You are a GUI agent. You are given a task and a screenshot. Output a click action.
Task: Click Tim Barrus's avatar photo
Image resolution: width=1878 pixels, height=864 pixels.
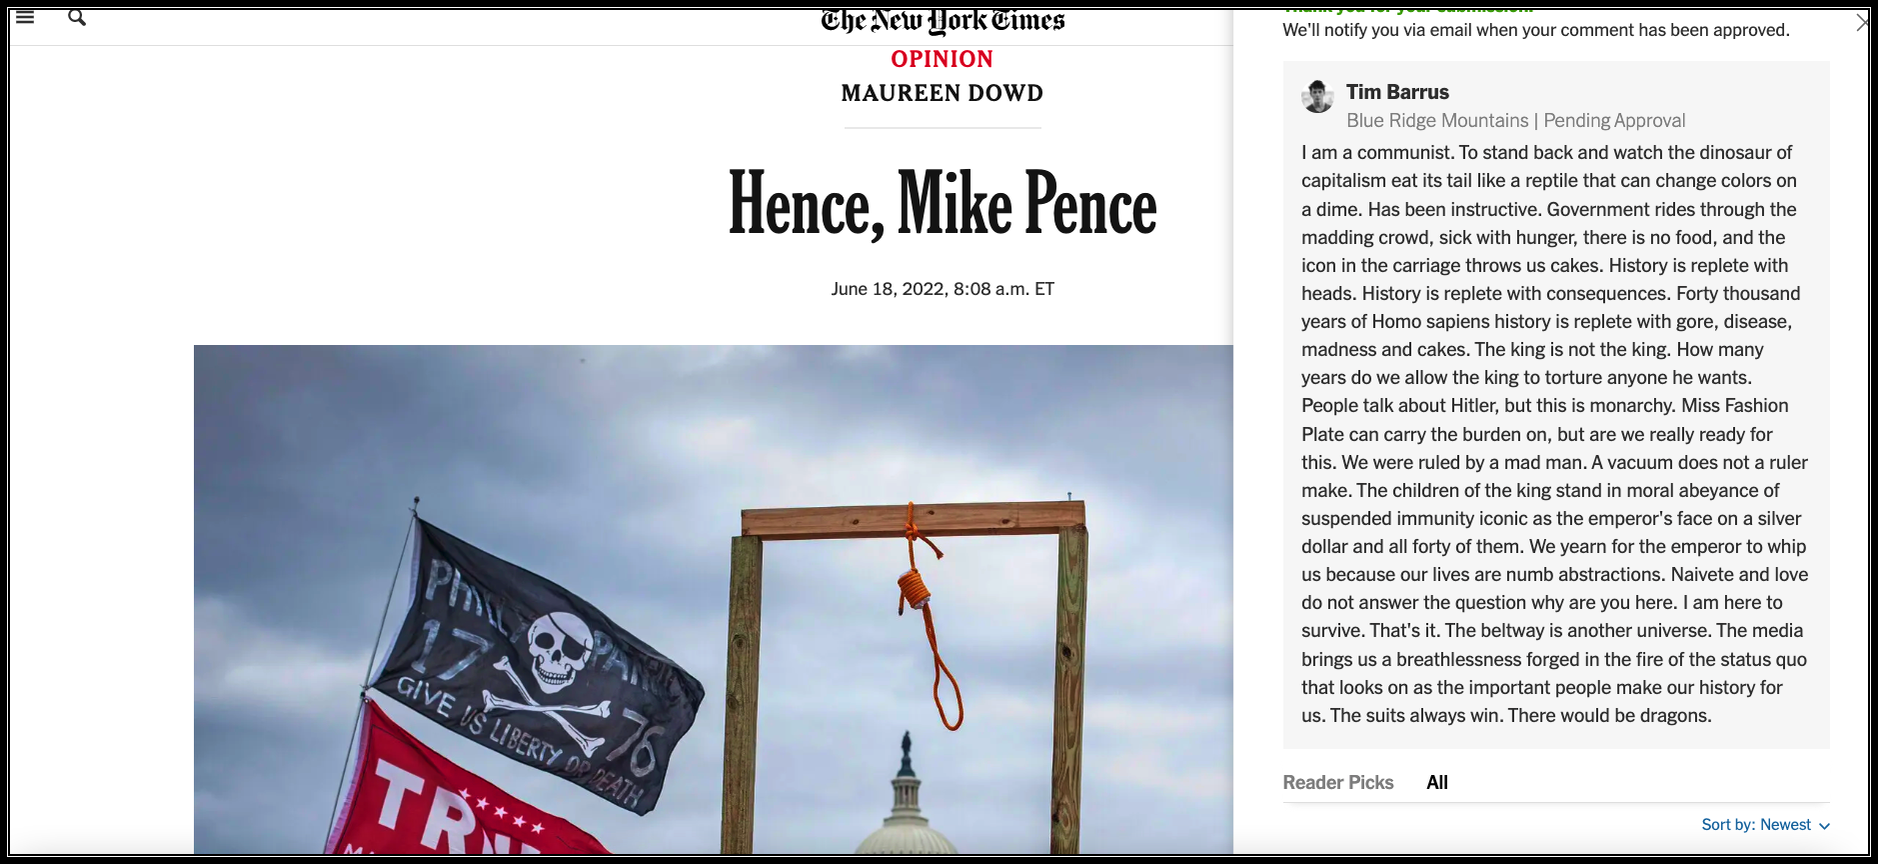pyautogui.click(x=1318, y=97)
